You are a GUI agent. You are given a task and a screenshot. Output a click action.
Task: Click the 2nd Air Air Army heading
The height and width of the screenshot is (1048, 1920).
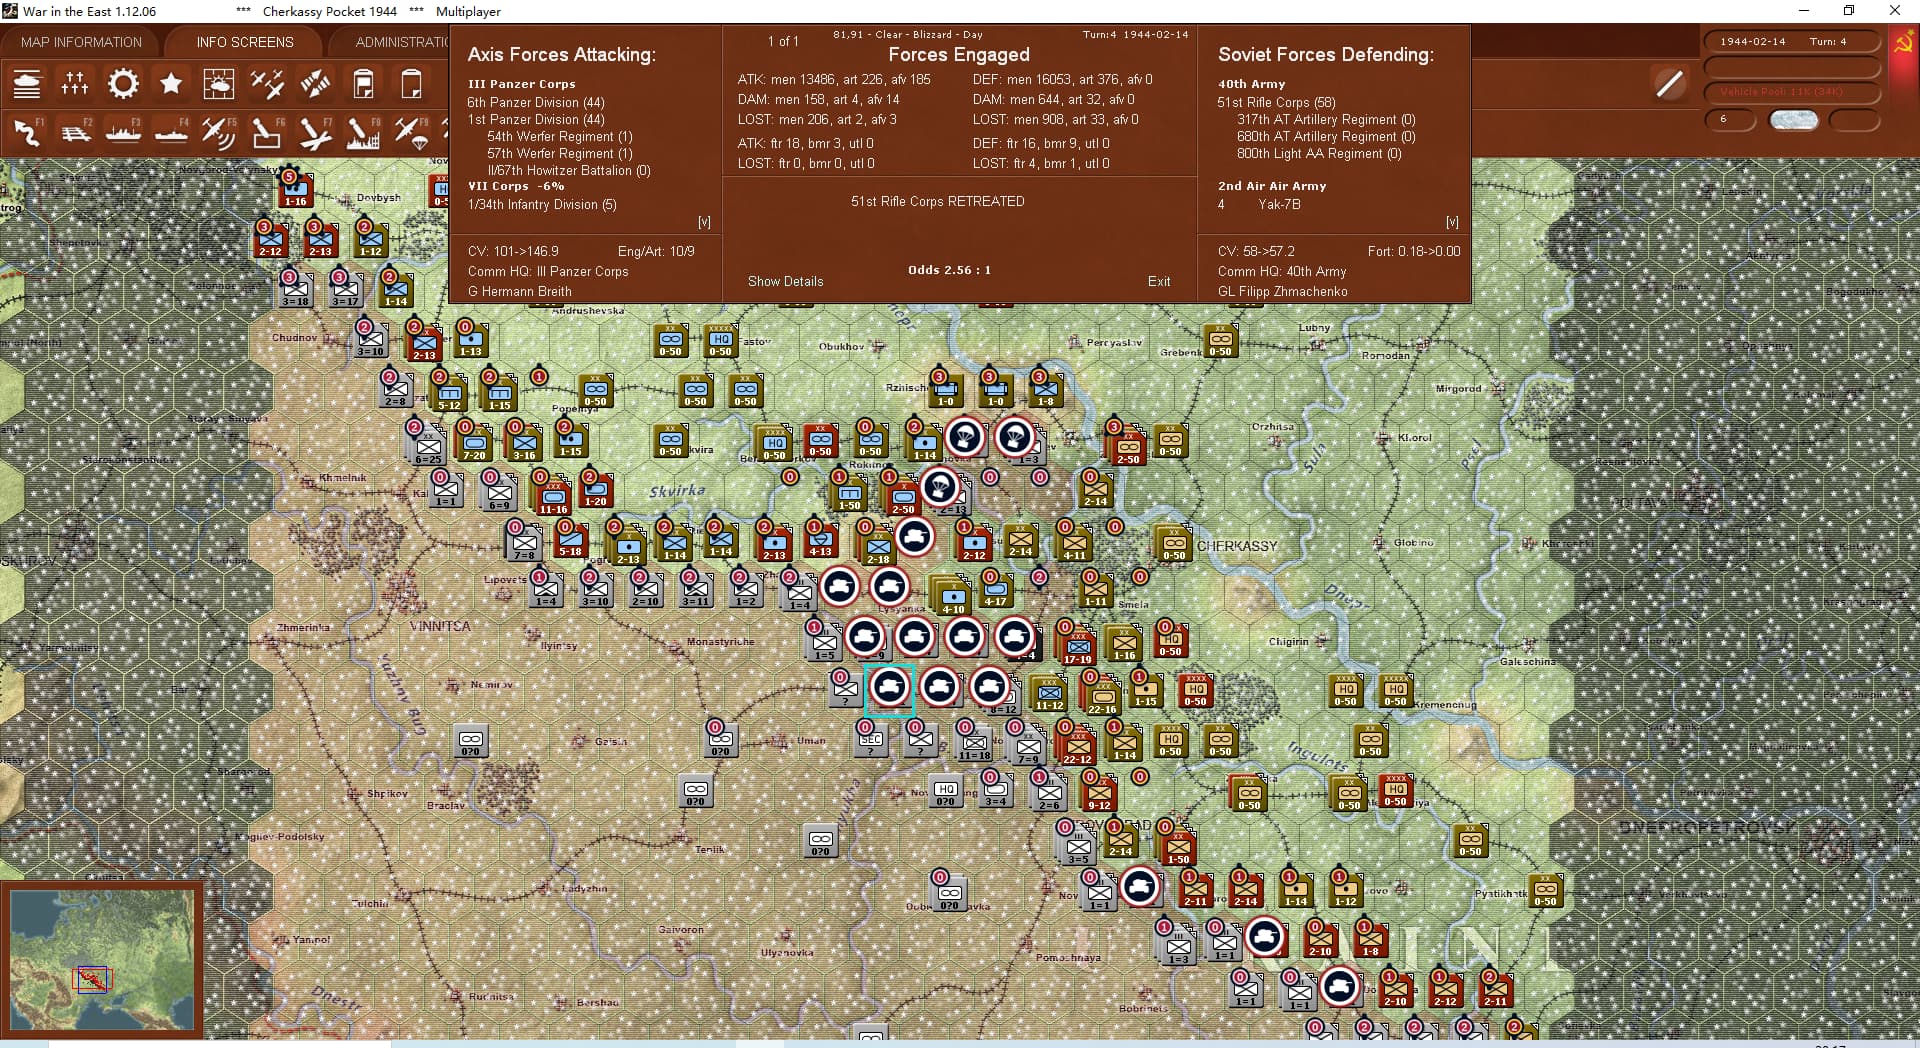point(1272,186)
